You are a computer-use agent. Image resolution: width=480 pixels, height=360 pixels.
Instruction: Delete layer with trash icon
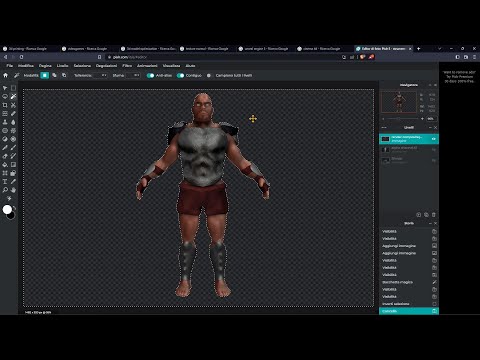(434, 215)
